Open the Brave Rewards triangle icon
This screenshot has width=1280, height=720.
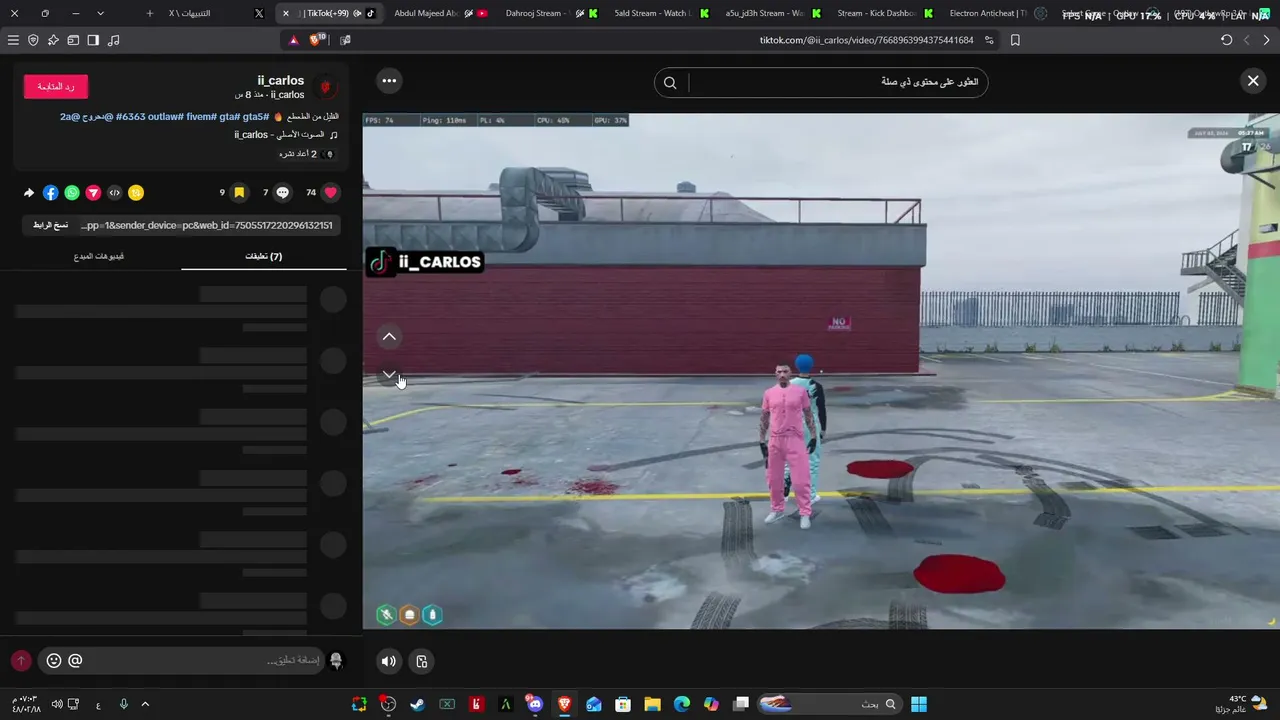(x=294, y=40)
